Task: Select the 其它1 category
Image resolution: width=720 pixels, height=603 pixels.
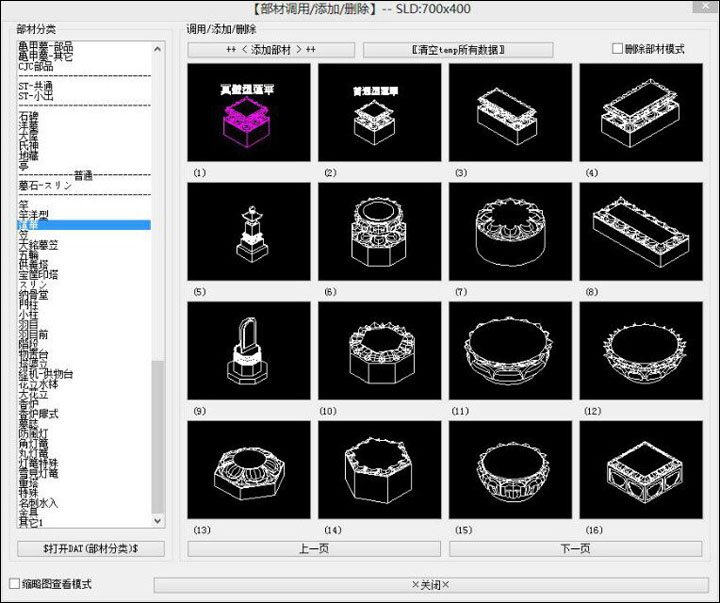Action: [x=31, y=522]
